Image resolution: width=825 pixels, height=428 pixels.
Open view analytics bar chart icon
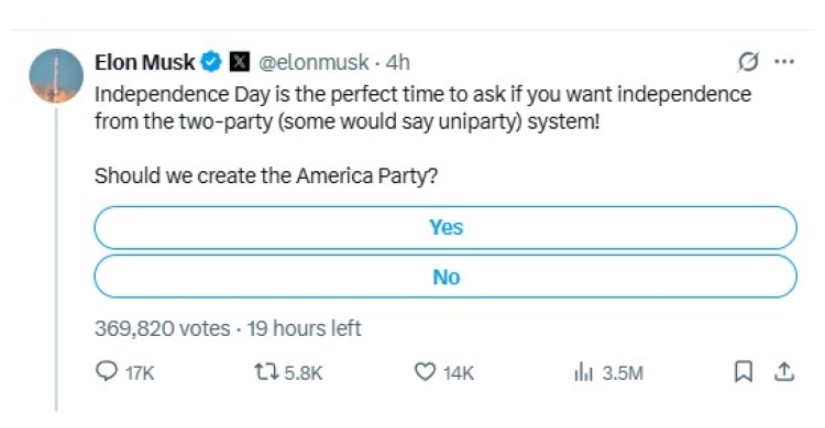pyautogui.click(x=584, y=372)
